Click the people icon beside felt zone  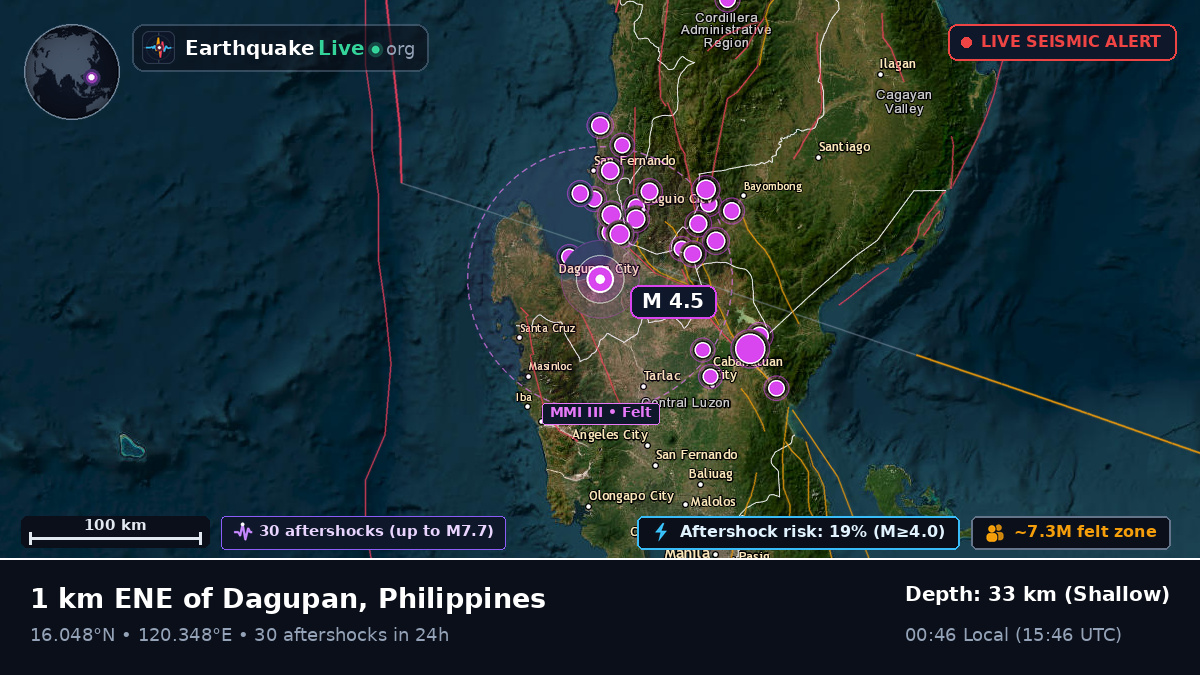[994, 533]
